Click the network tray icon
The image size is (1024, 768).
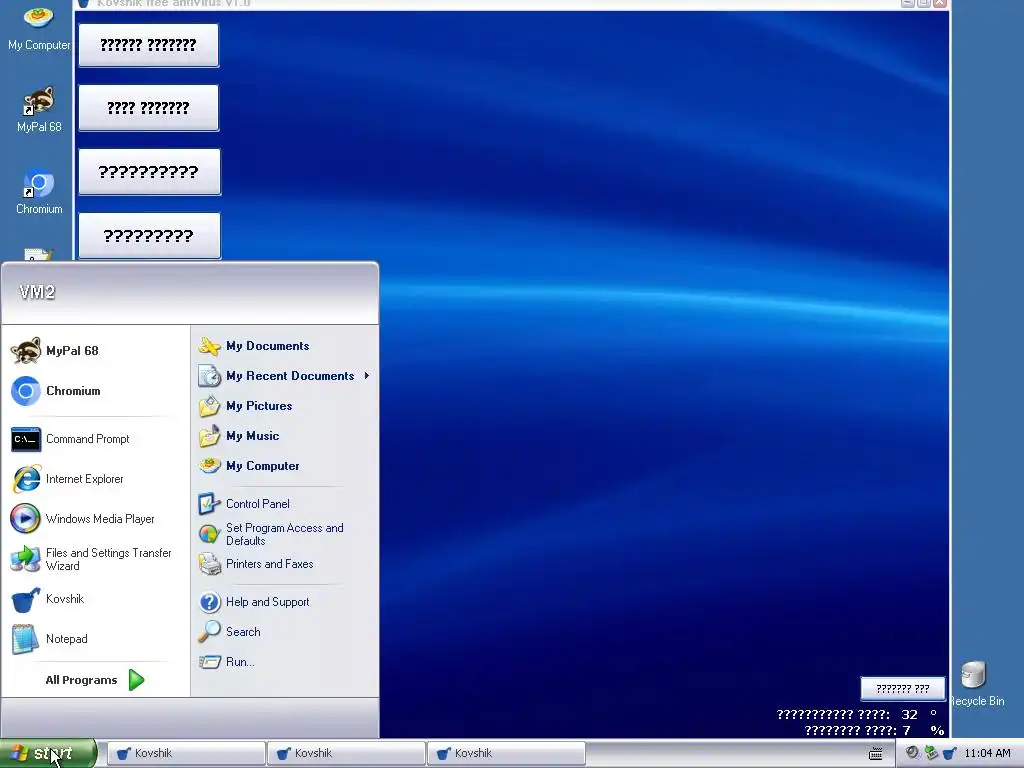931,753
